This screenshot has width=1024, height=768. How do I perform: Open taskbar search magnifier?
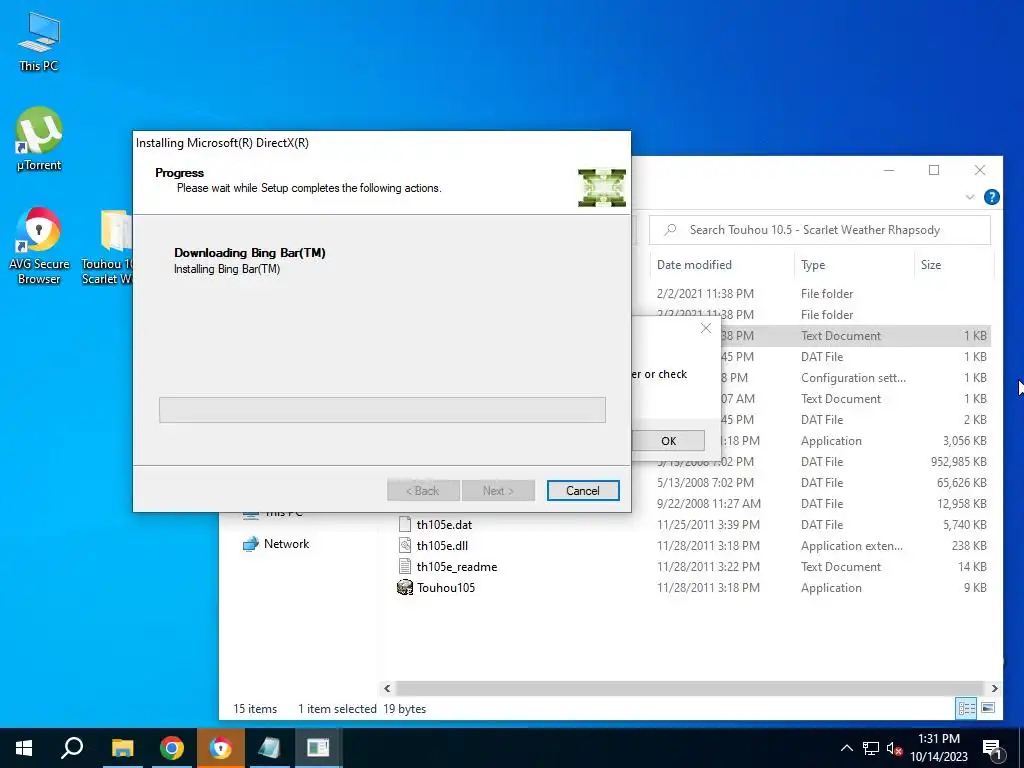tap(72, 748)
